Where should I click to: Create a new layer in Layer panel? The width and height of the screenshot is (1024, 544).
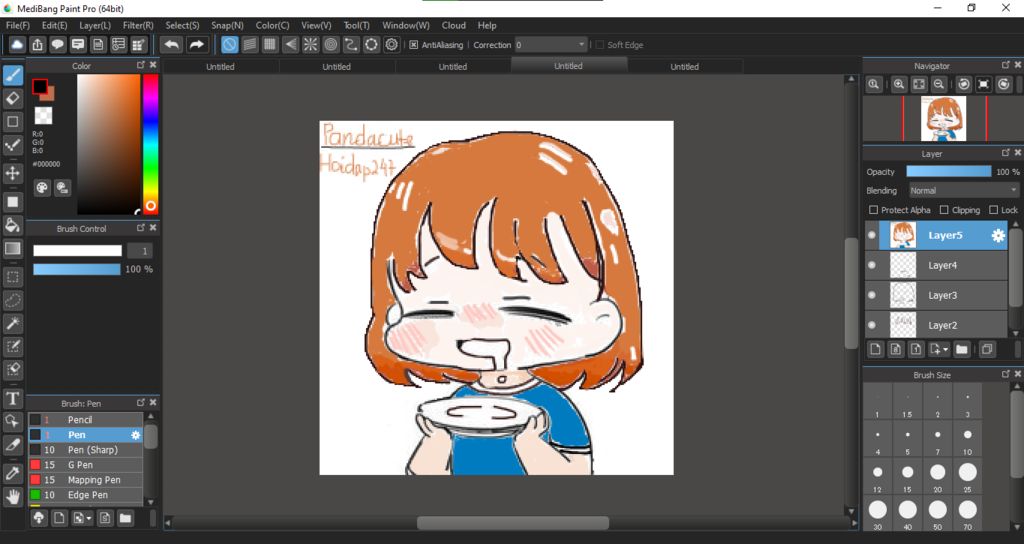pyautogui.click(x=876, y=349)
